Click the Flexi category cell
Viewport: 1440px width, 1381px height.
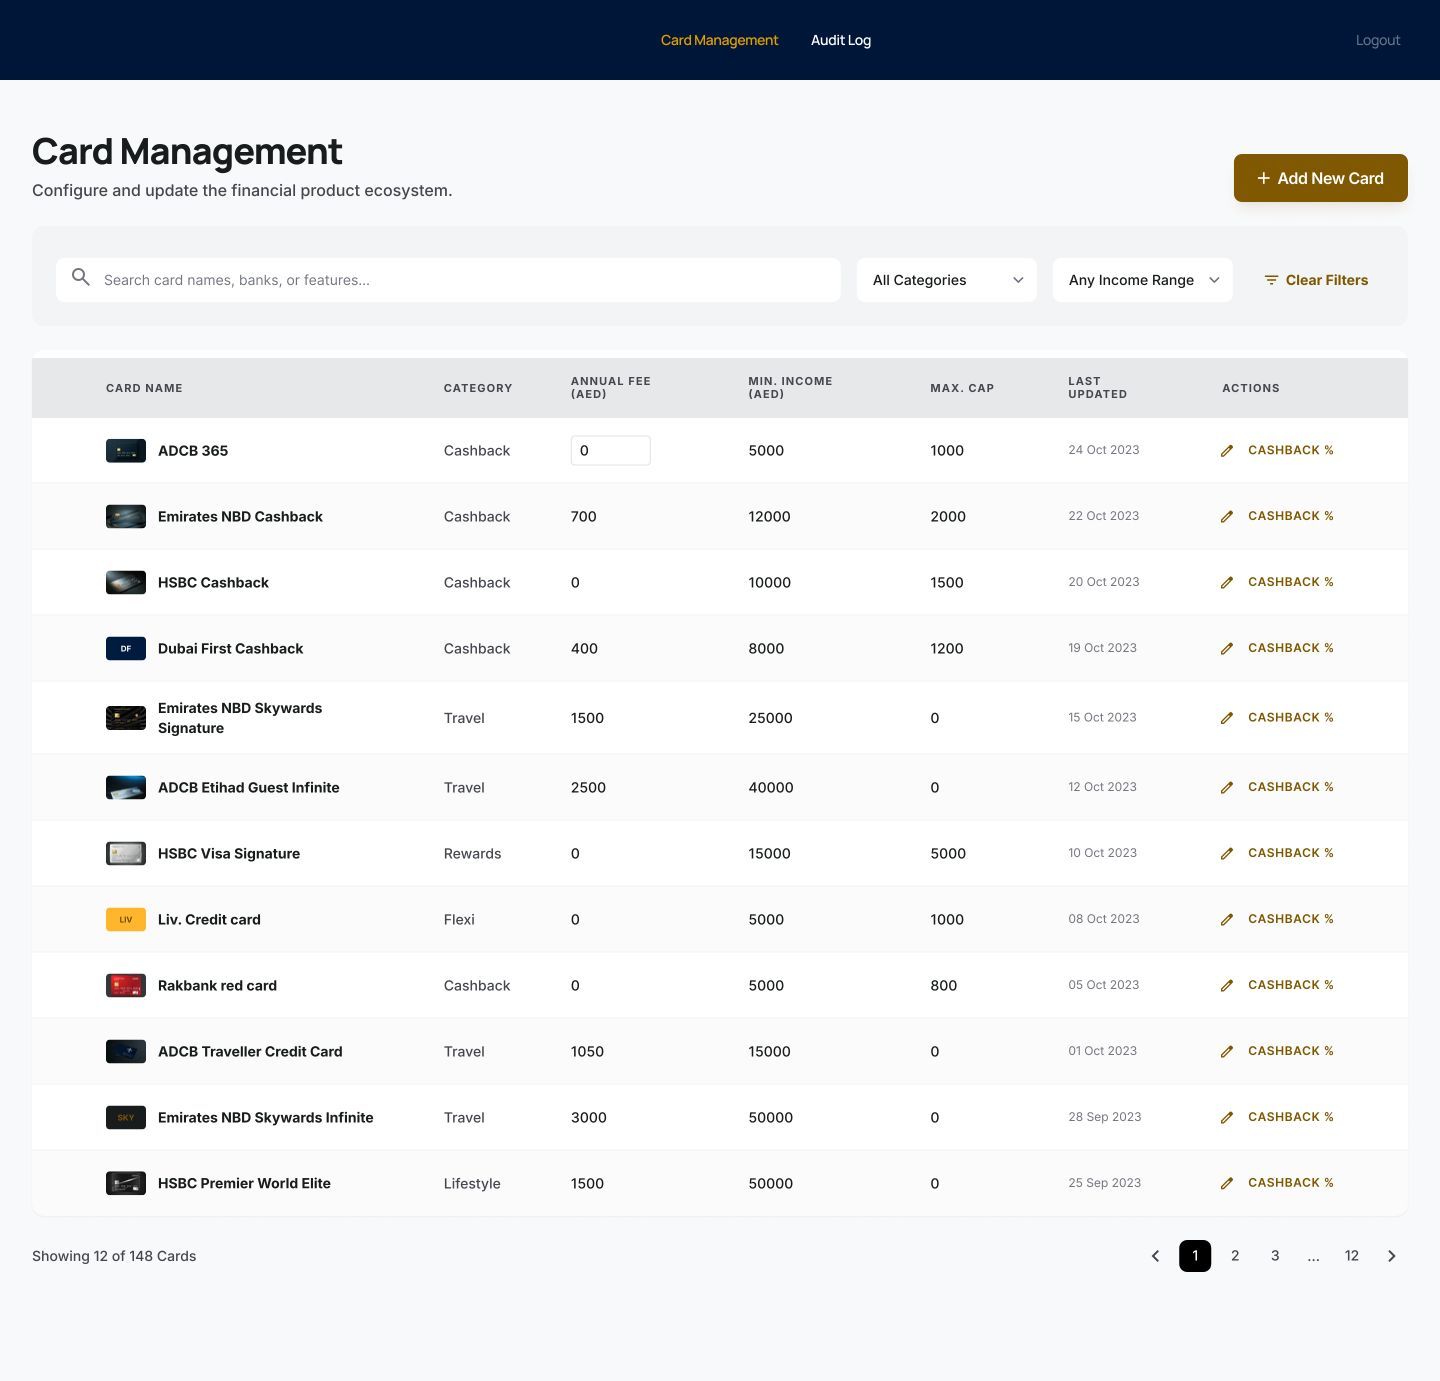[x=459, y=920]
